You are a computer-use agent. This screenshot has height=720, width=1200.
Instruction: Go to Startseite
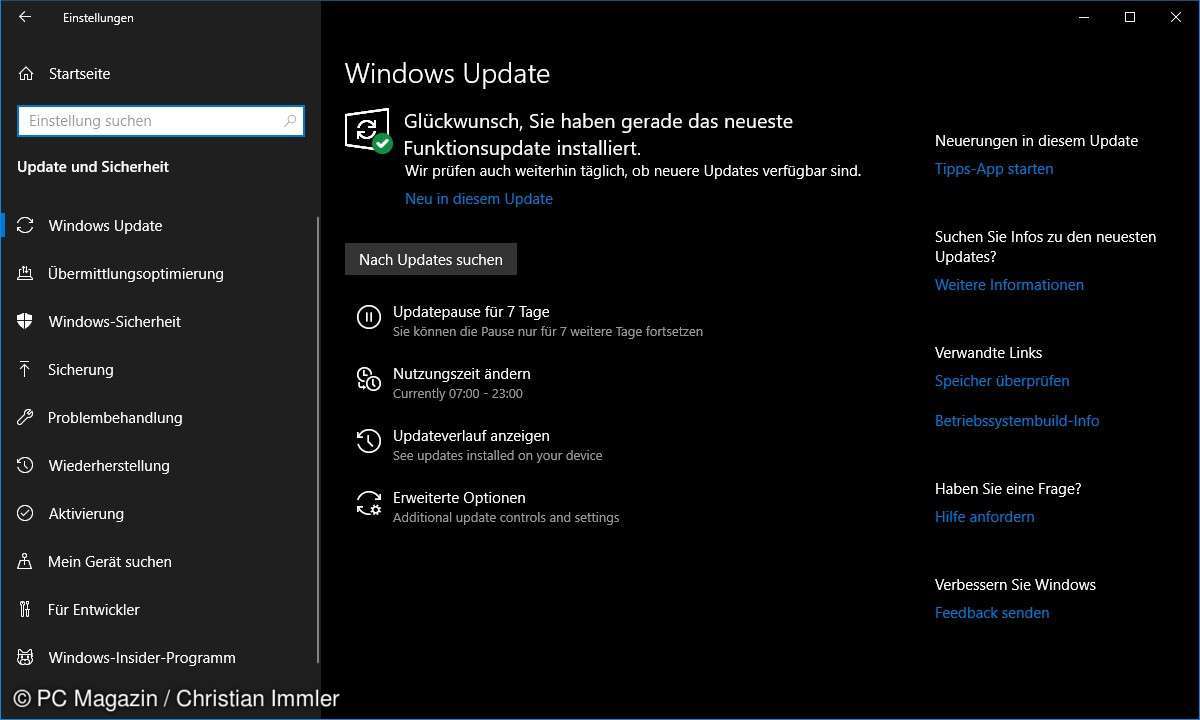[x=160, y=74]
